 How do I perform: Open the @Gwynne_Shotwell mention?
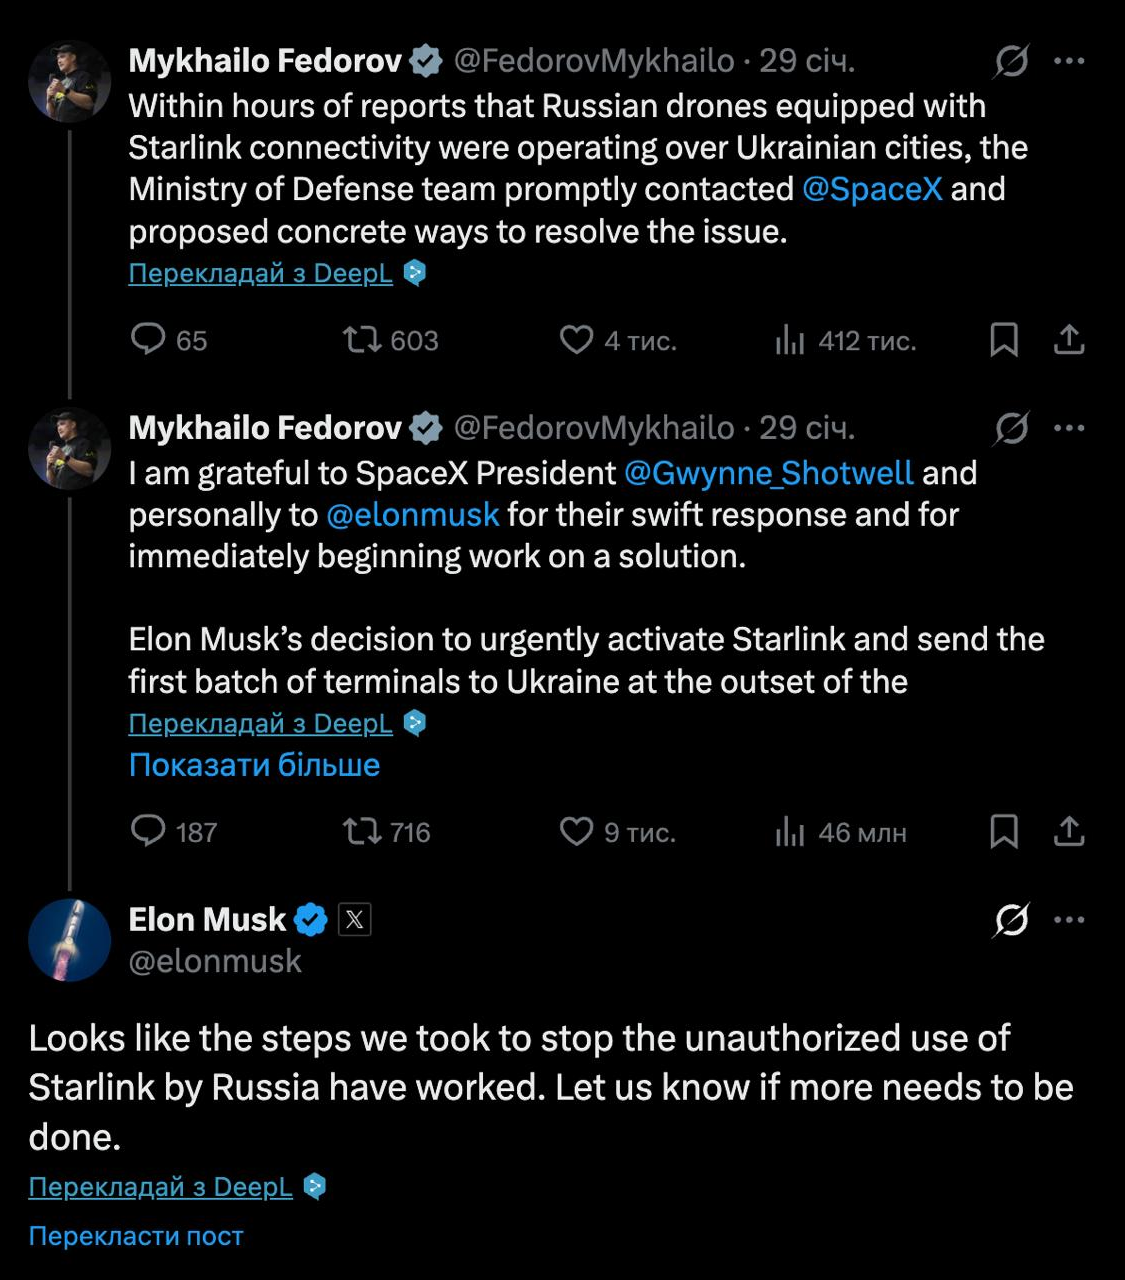tap(768, 473)
